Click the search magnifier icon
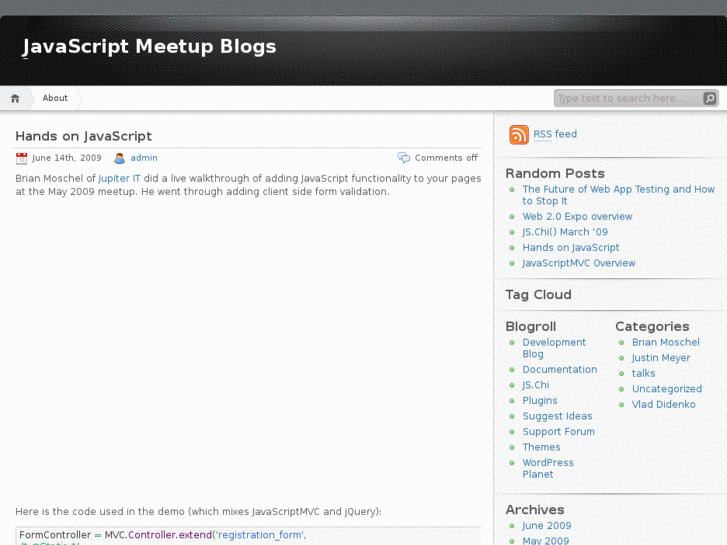 [x=710, y=98]
